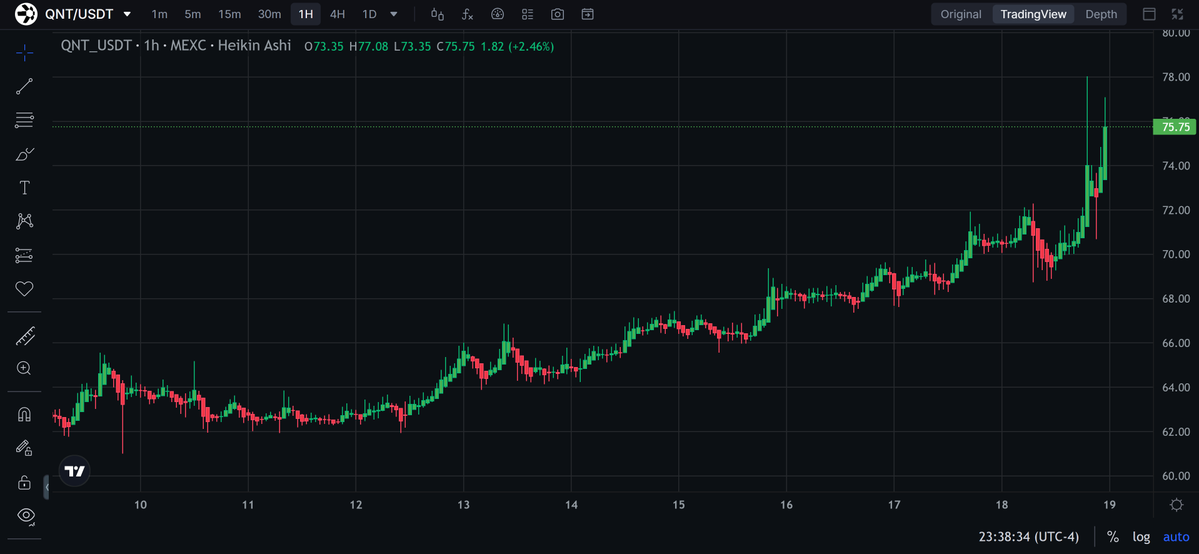Screen dimensions: 1199x554
Task: Select the trend line drawing tool
Action: pyautogui.click(x=24, y=86)
